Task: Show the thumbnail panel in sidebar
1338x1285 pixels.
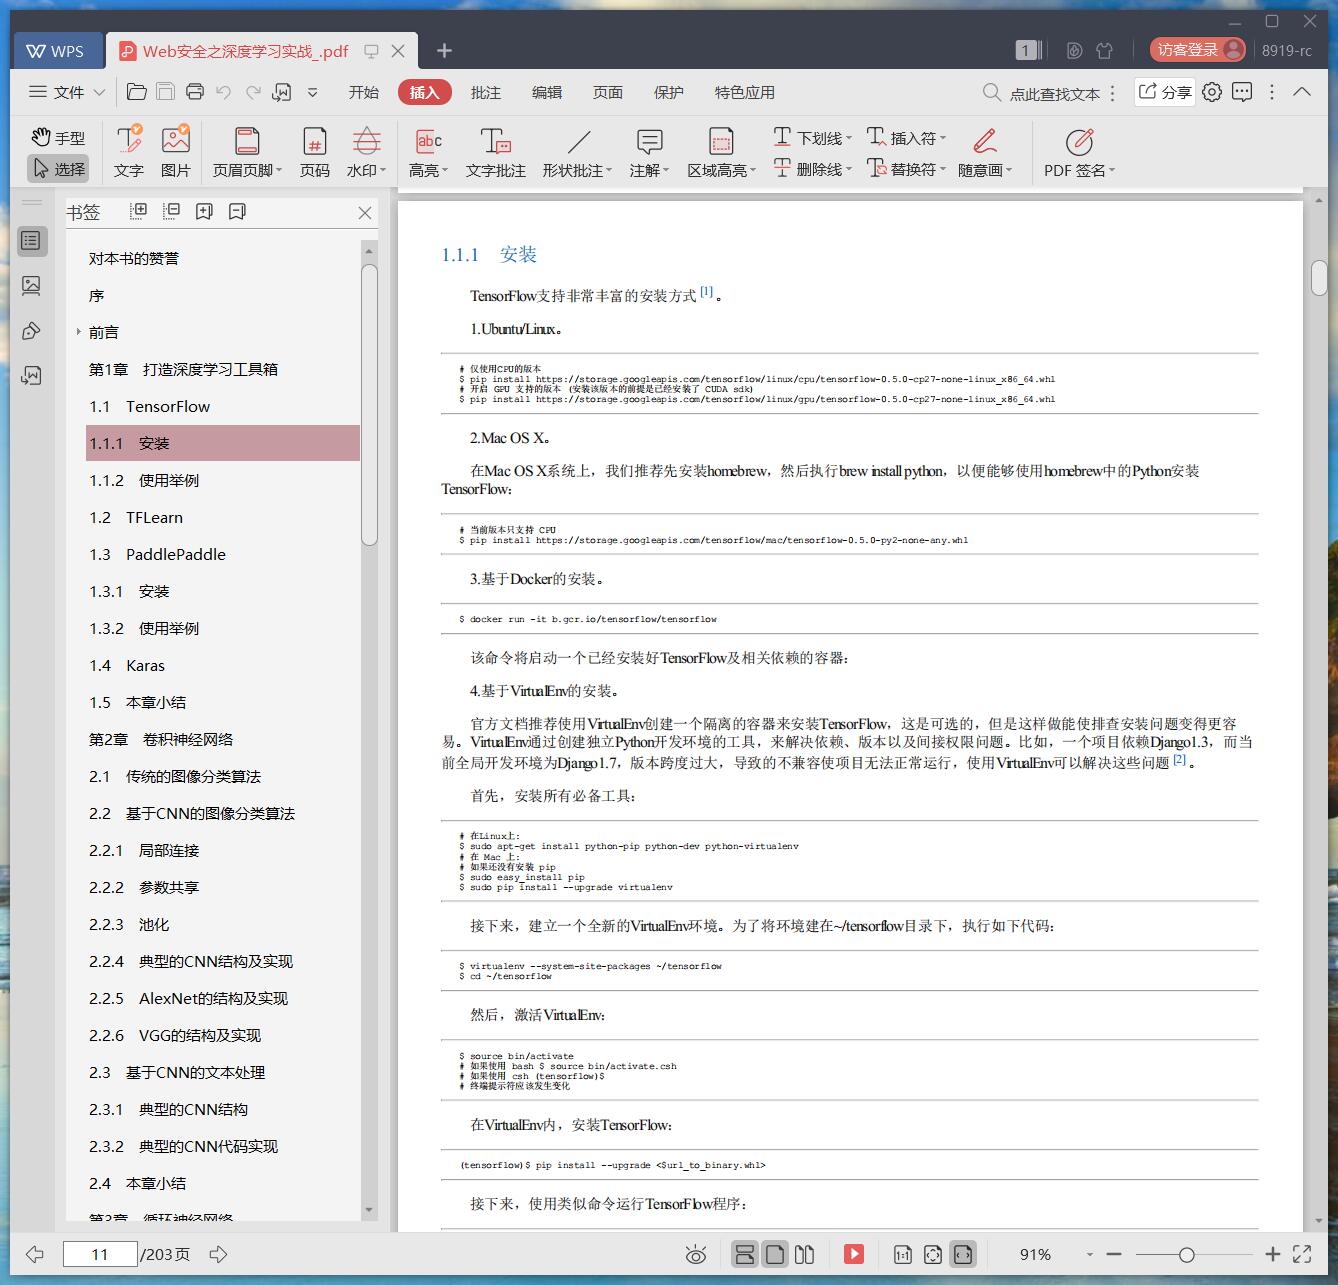Action: coord(31,286)
